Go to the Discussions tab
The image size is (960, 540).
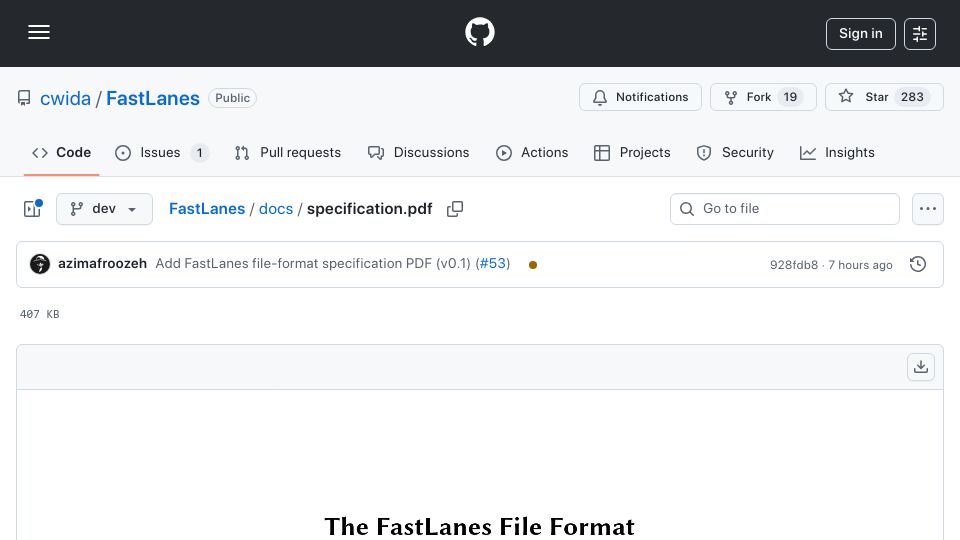[x=418, y=152]
